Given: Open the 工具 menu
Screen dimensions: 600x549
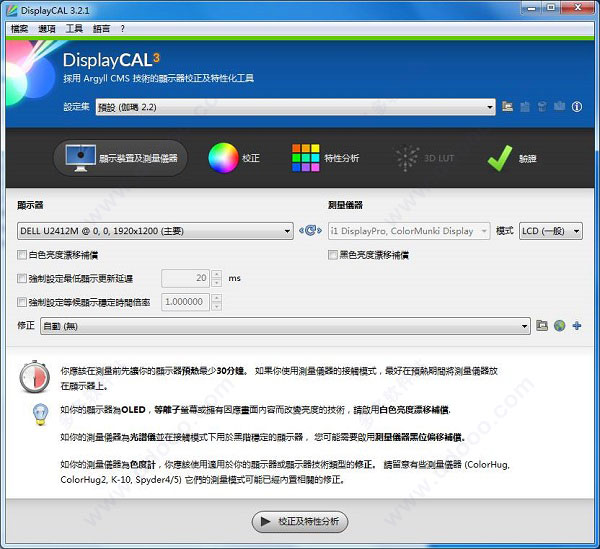Looking at the screenshot, I should [74, 29].
